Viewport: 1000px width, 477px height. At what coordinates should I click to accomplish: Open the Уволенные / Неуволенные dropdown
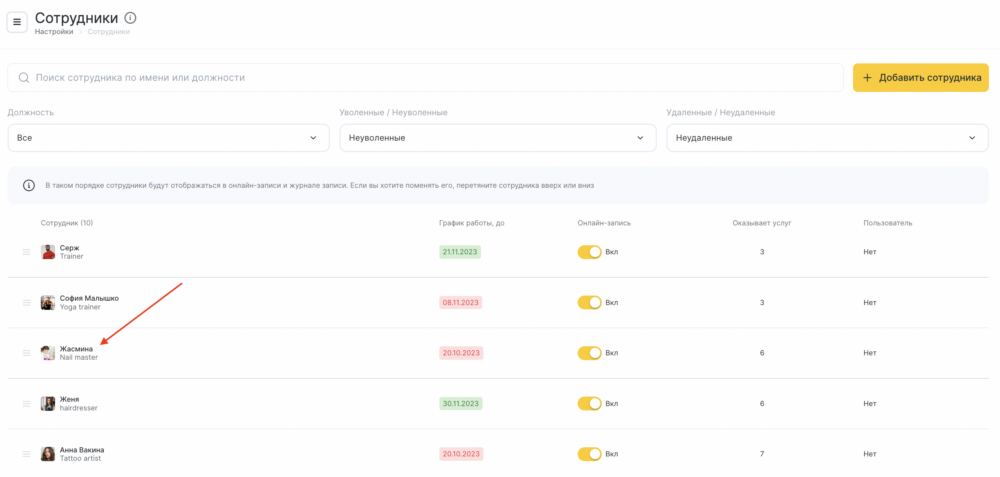pyautogui.click(x=497, y=138)
